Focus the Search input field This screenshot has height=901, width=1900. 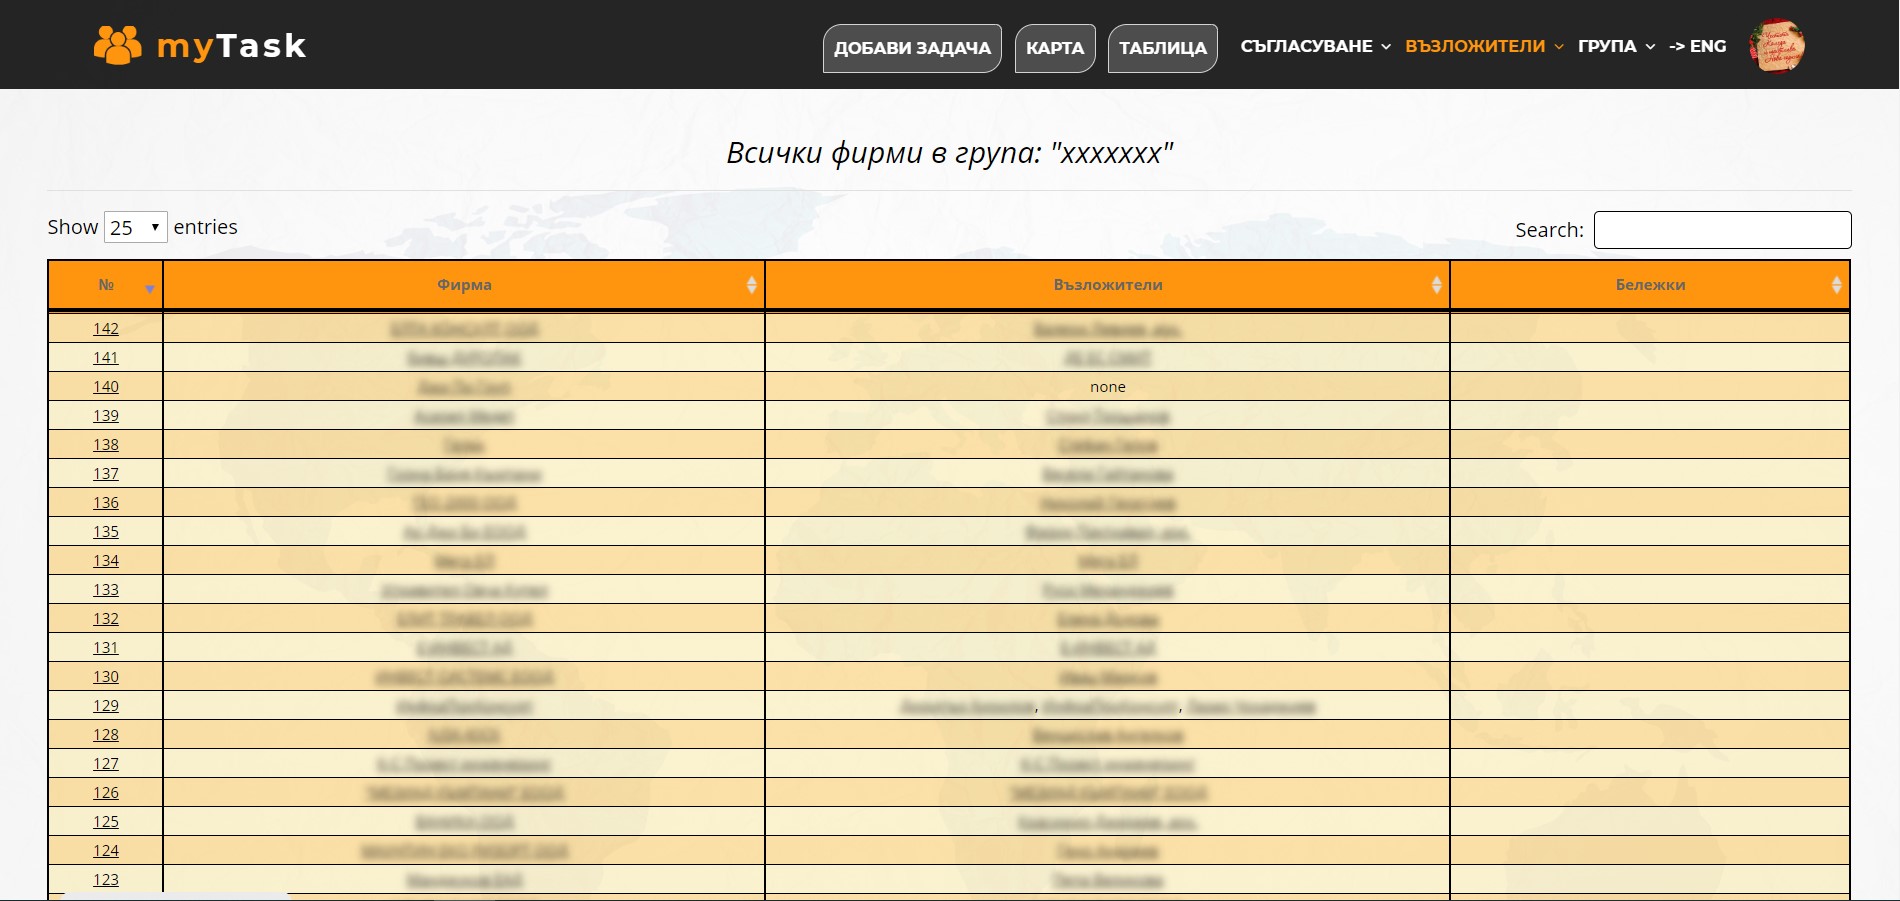[x=1722, y=230]
